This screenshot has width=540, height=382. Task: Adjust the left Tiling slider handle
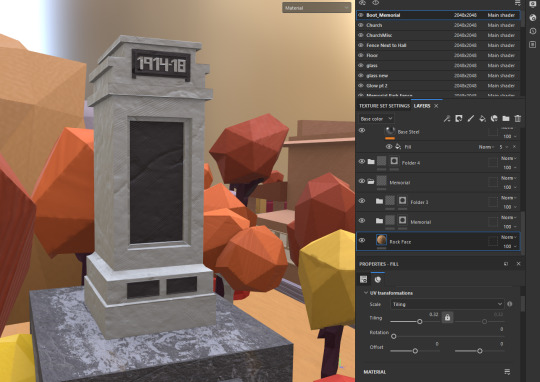tap(419, 321)
